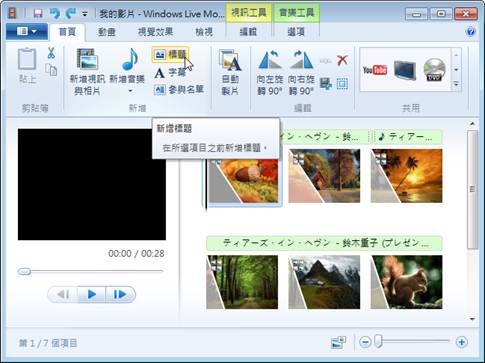Open the Movie Maker application menu button
This screenshot has width=485, height=363.
pos(27,32)
